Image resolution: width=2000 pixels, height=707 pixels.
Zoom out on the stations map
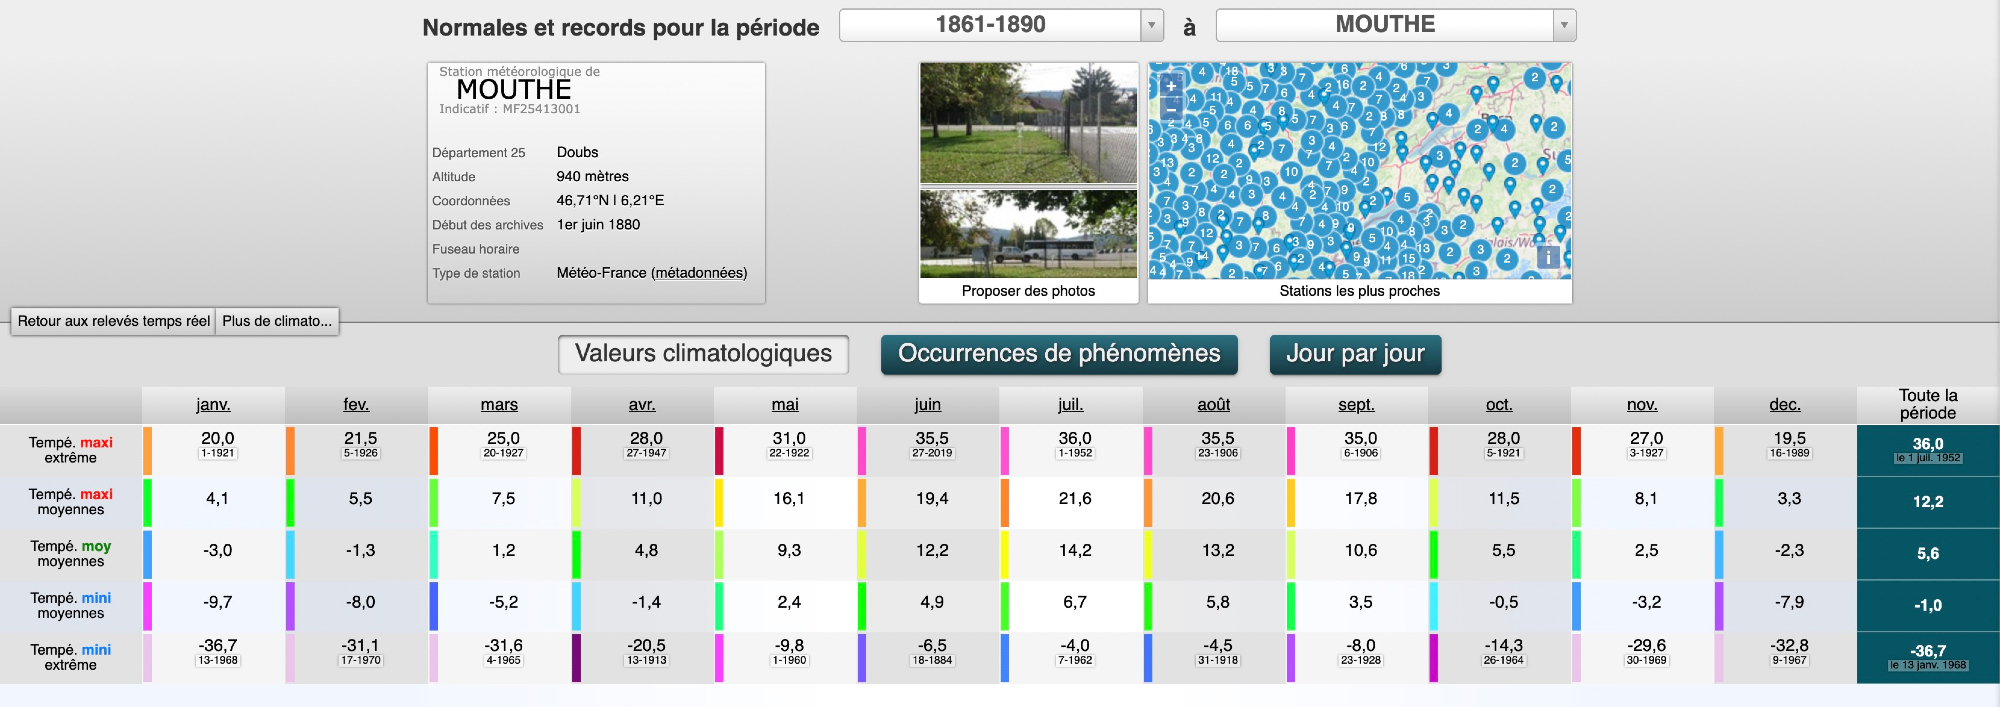click(1170, 107)
